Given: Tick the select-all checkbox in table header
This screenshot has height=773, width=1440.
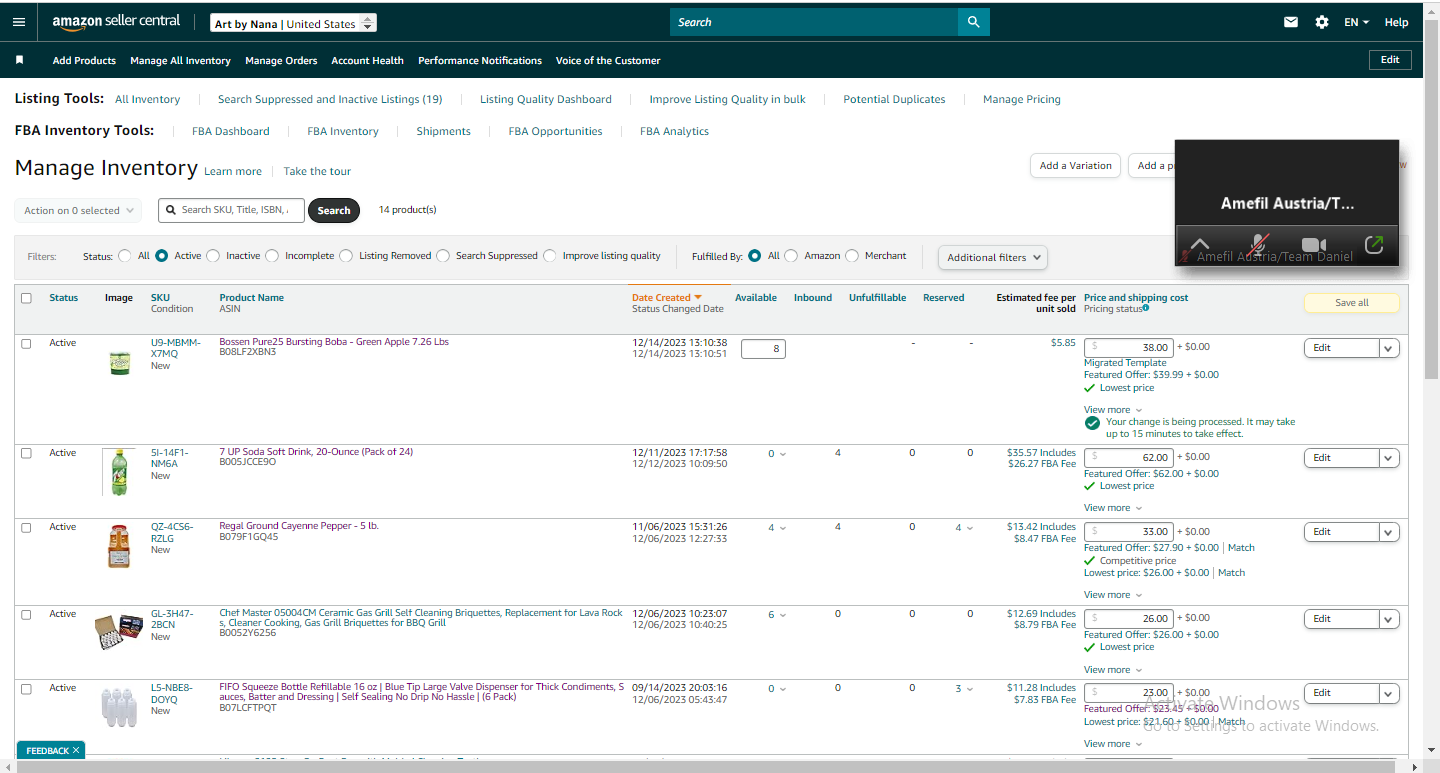Looking at the screenshot, I should (27, 298).
